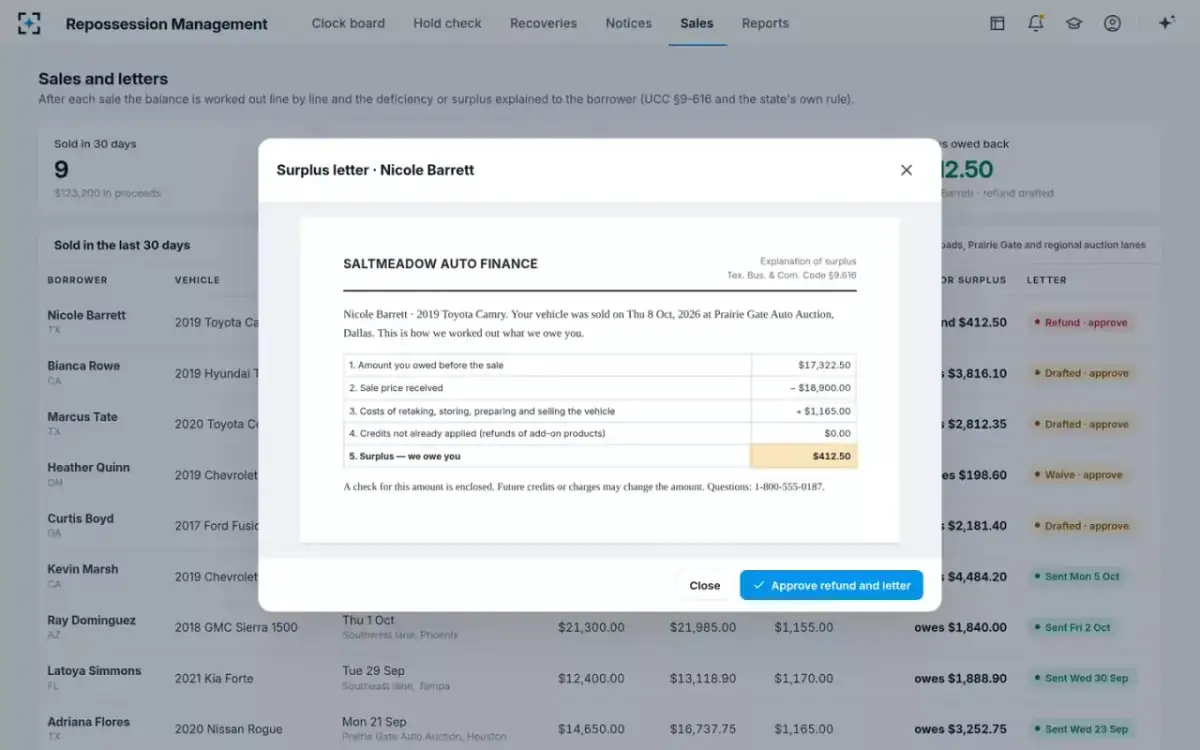
Task: Switch to the Clock board tab
Action: point(348,23)
